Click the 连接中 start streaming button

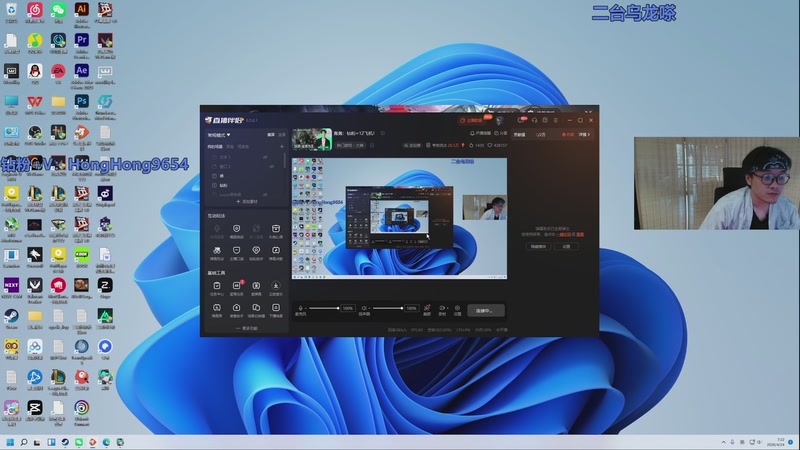486,310
